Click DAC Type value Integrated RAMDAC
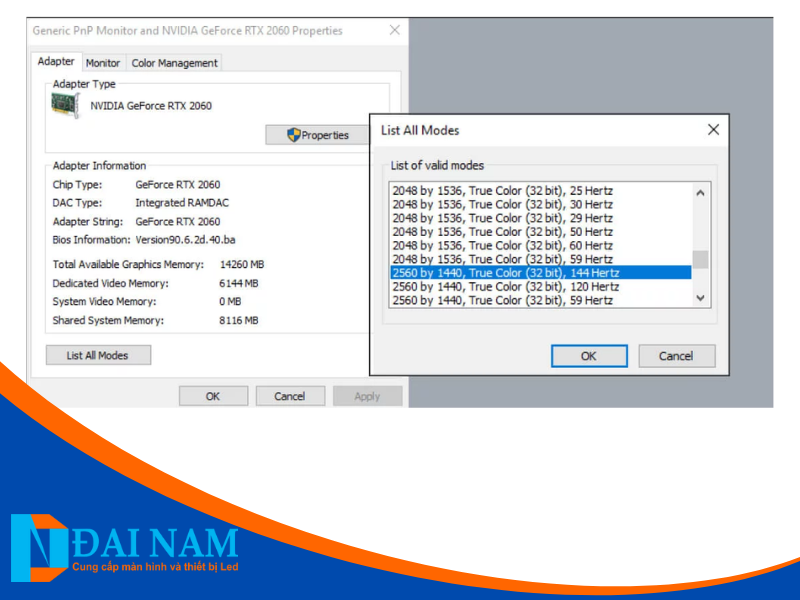 coord(182,203)
